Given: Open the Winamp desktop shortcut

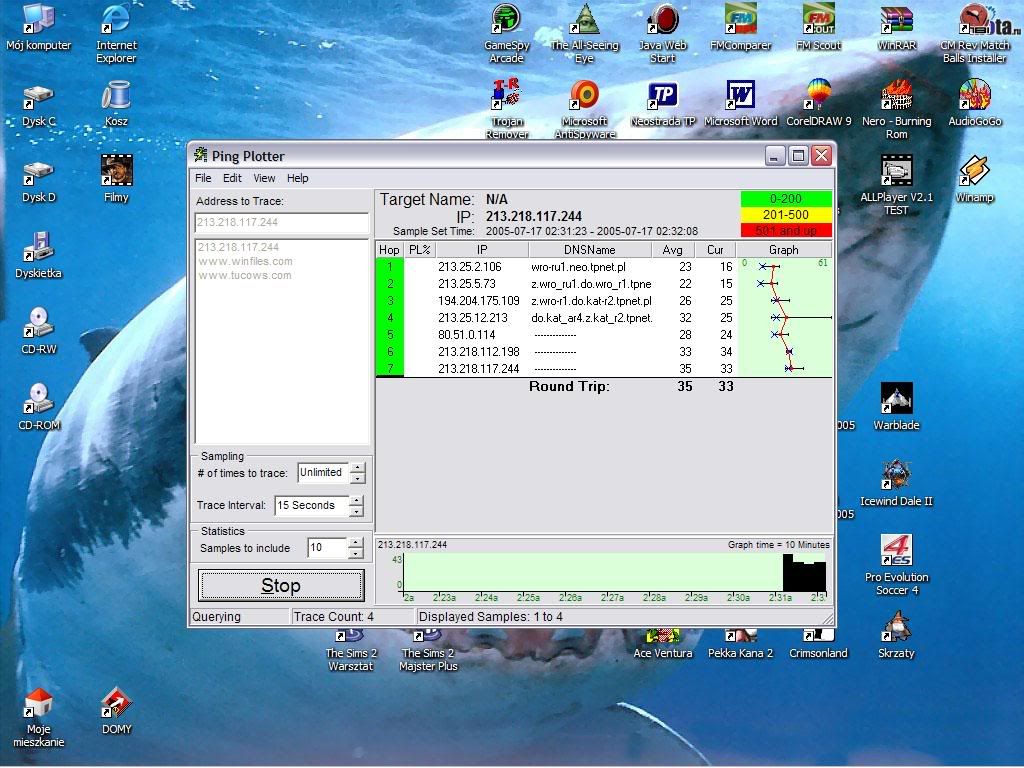Looking at the screenshot, I should click(974, 172).
